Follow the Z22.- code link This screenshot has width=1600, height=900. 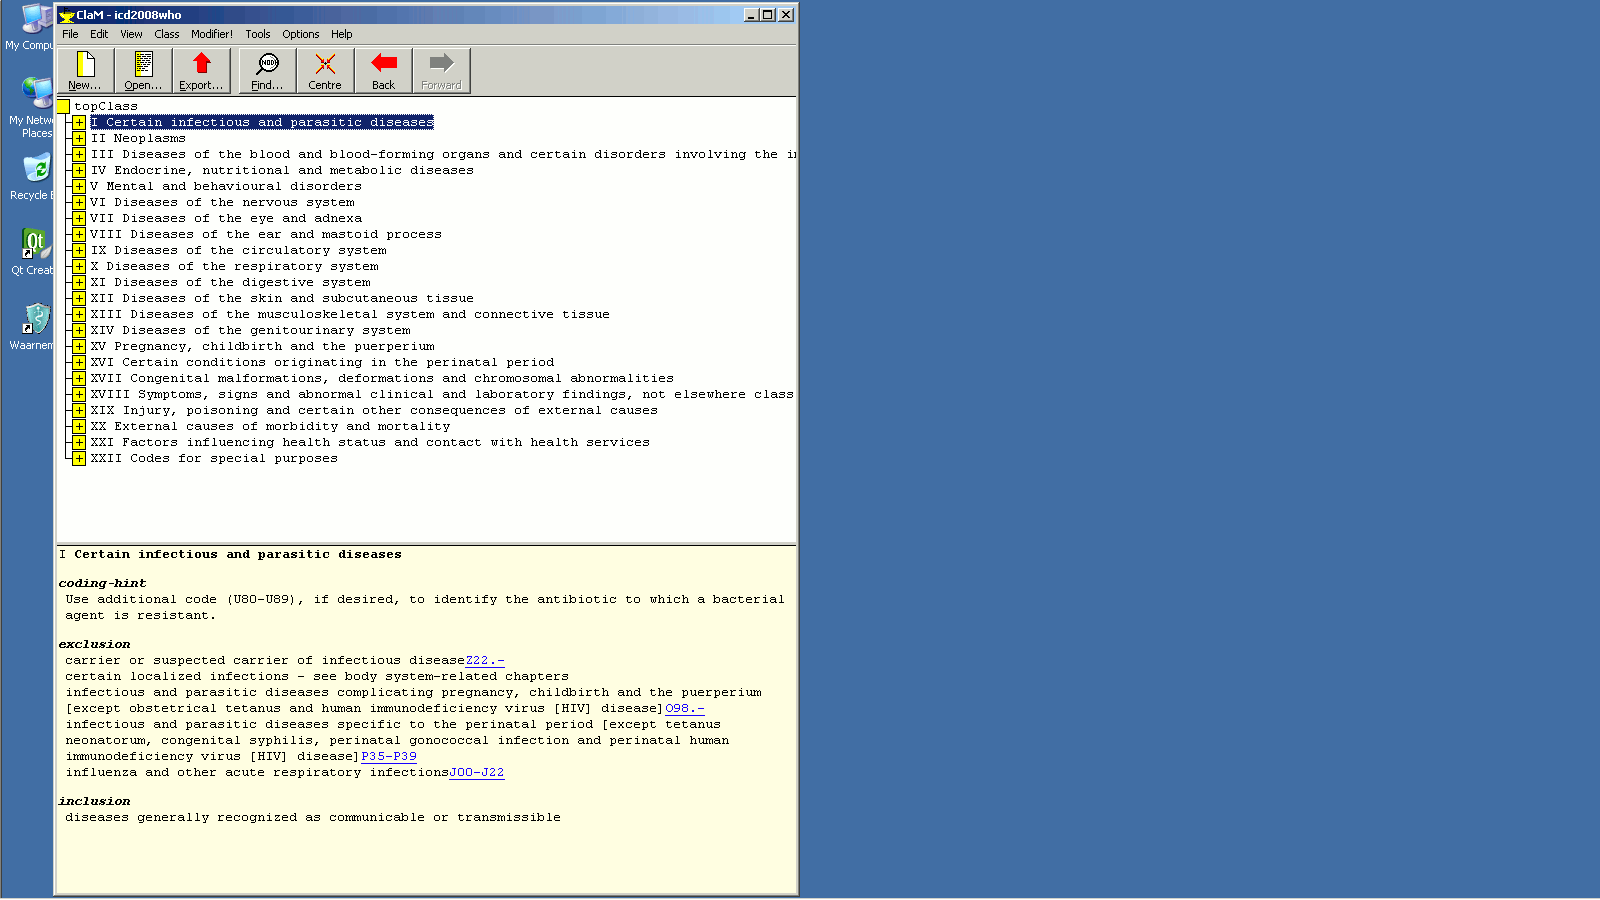tap(485, 661)
